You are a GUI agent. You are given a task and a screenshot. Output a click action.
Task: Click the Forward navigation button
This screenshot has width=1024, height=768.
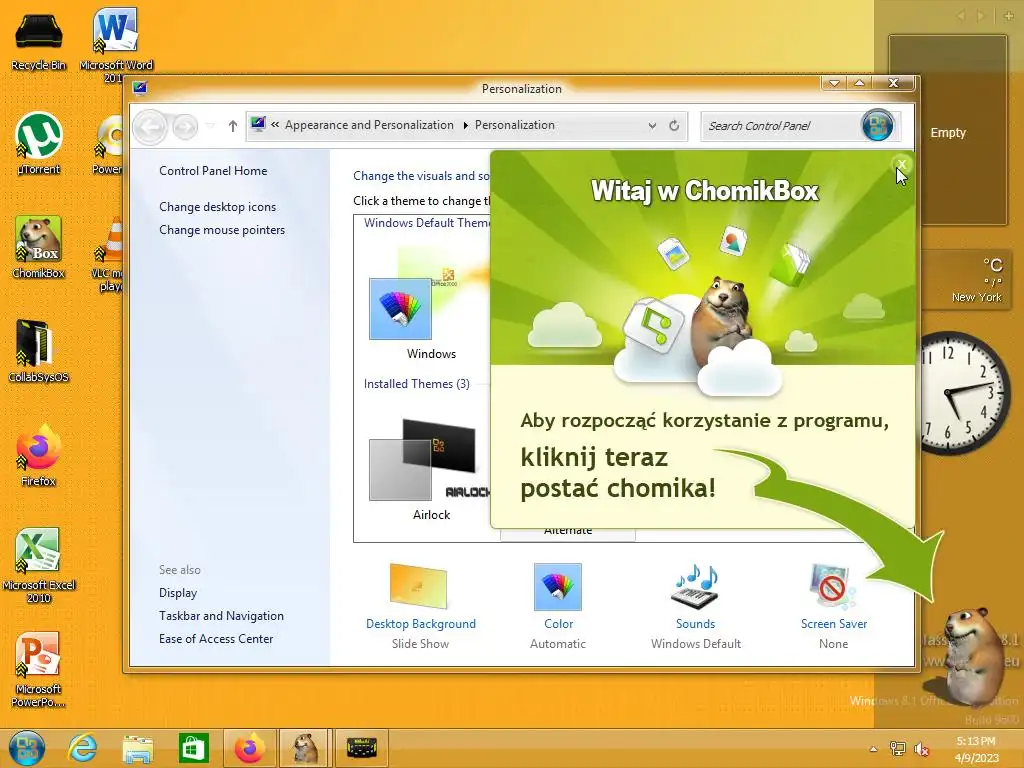pos(185,126)
